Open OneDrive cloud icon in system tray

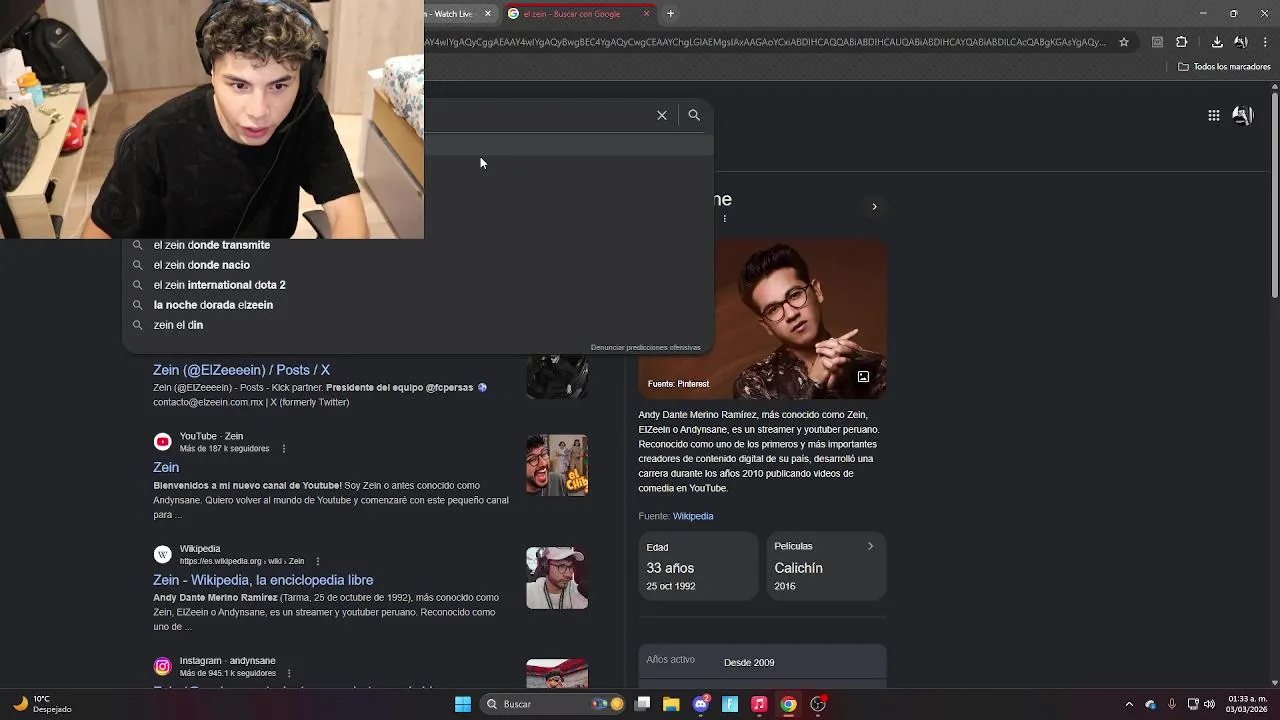click(x=1150, y=704)
